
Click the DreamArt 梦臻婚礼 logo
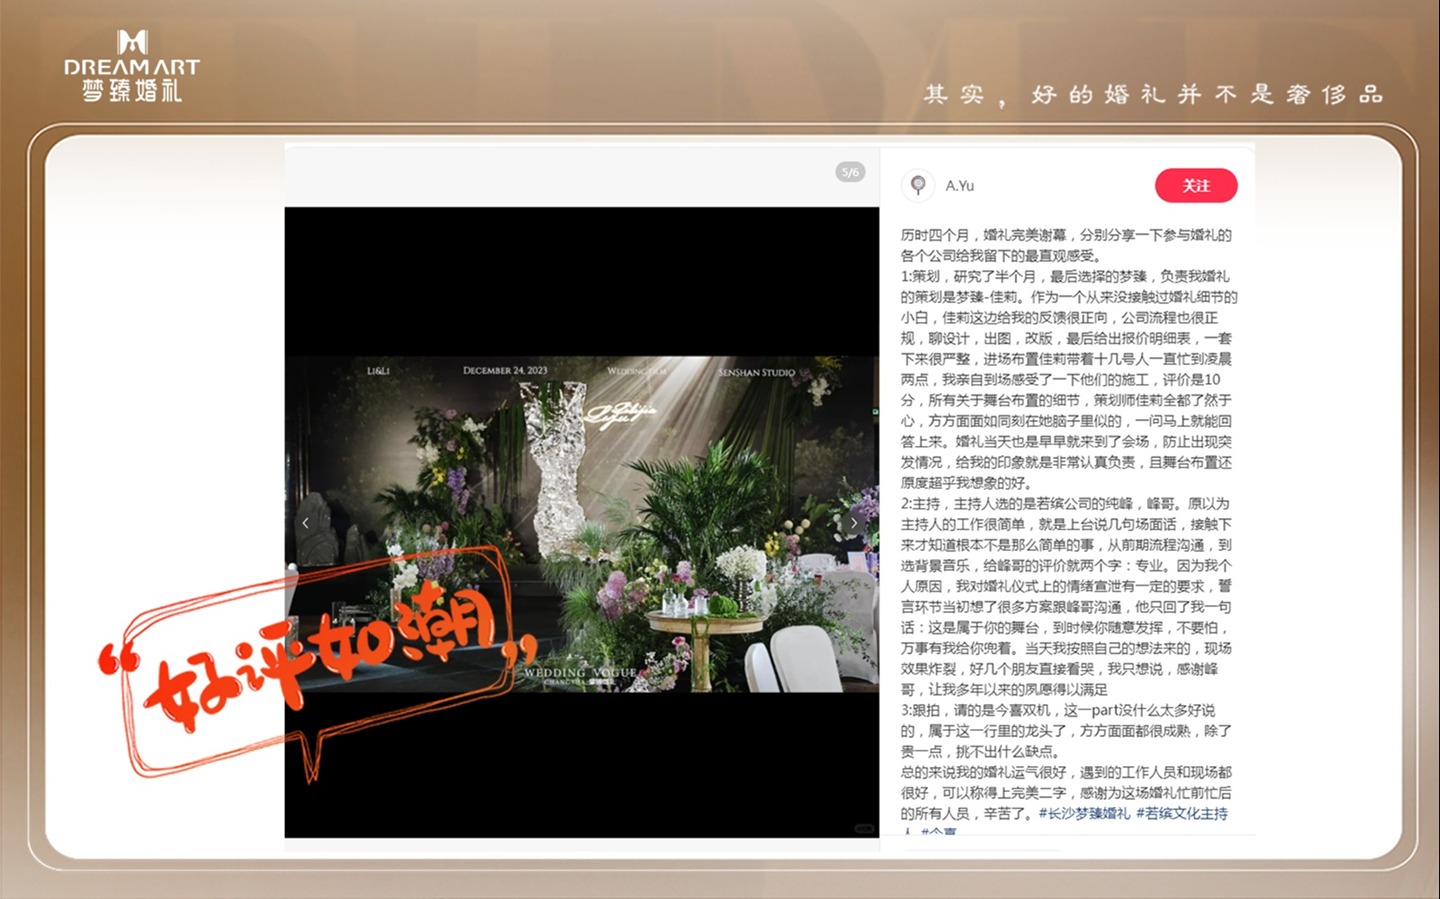click(x=132, y=66)
